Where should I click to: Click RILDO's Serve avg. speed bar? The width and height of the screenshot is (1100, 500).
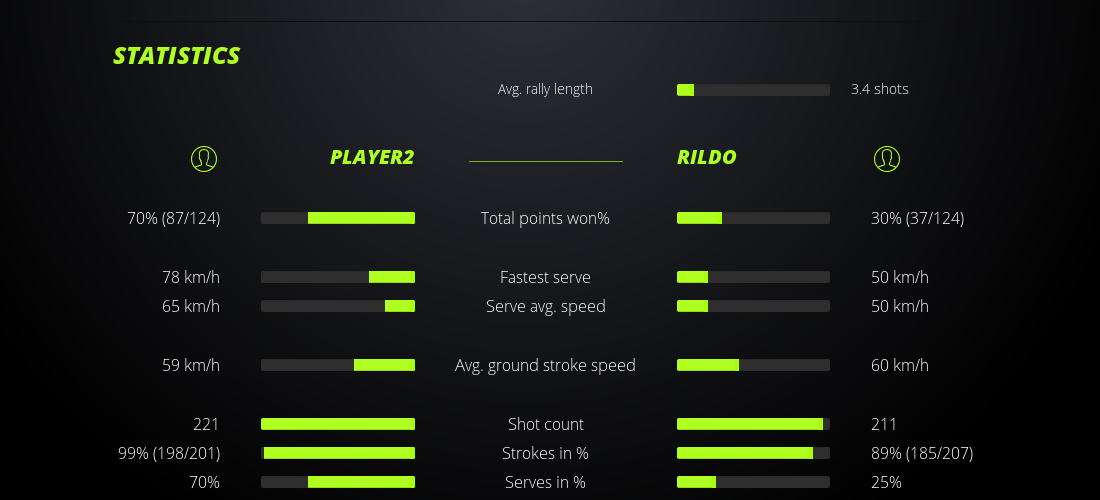[x=753, y=306]
